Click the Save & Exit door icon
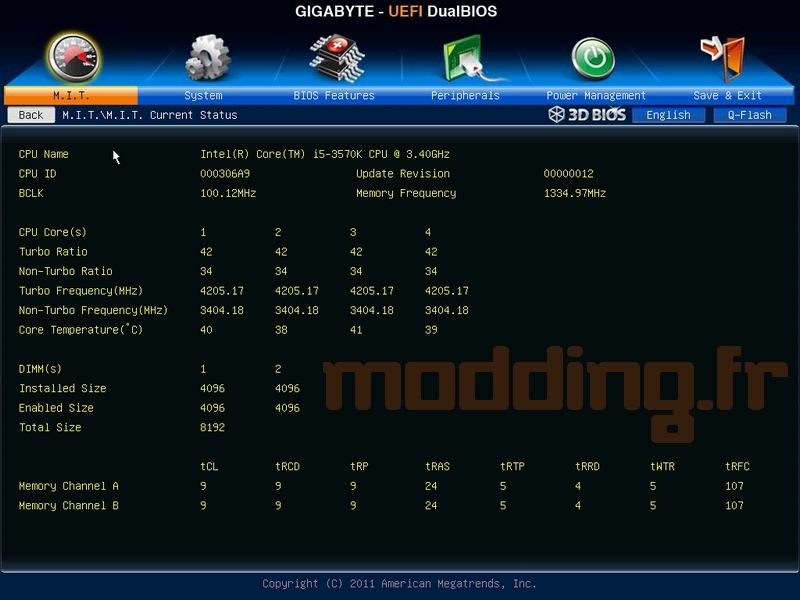The width and height of the screenshot is (800, 600). (x=723, y=59)
